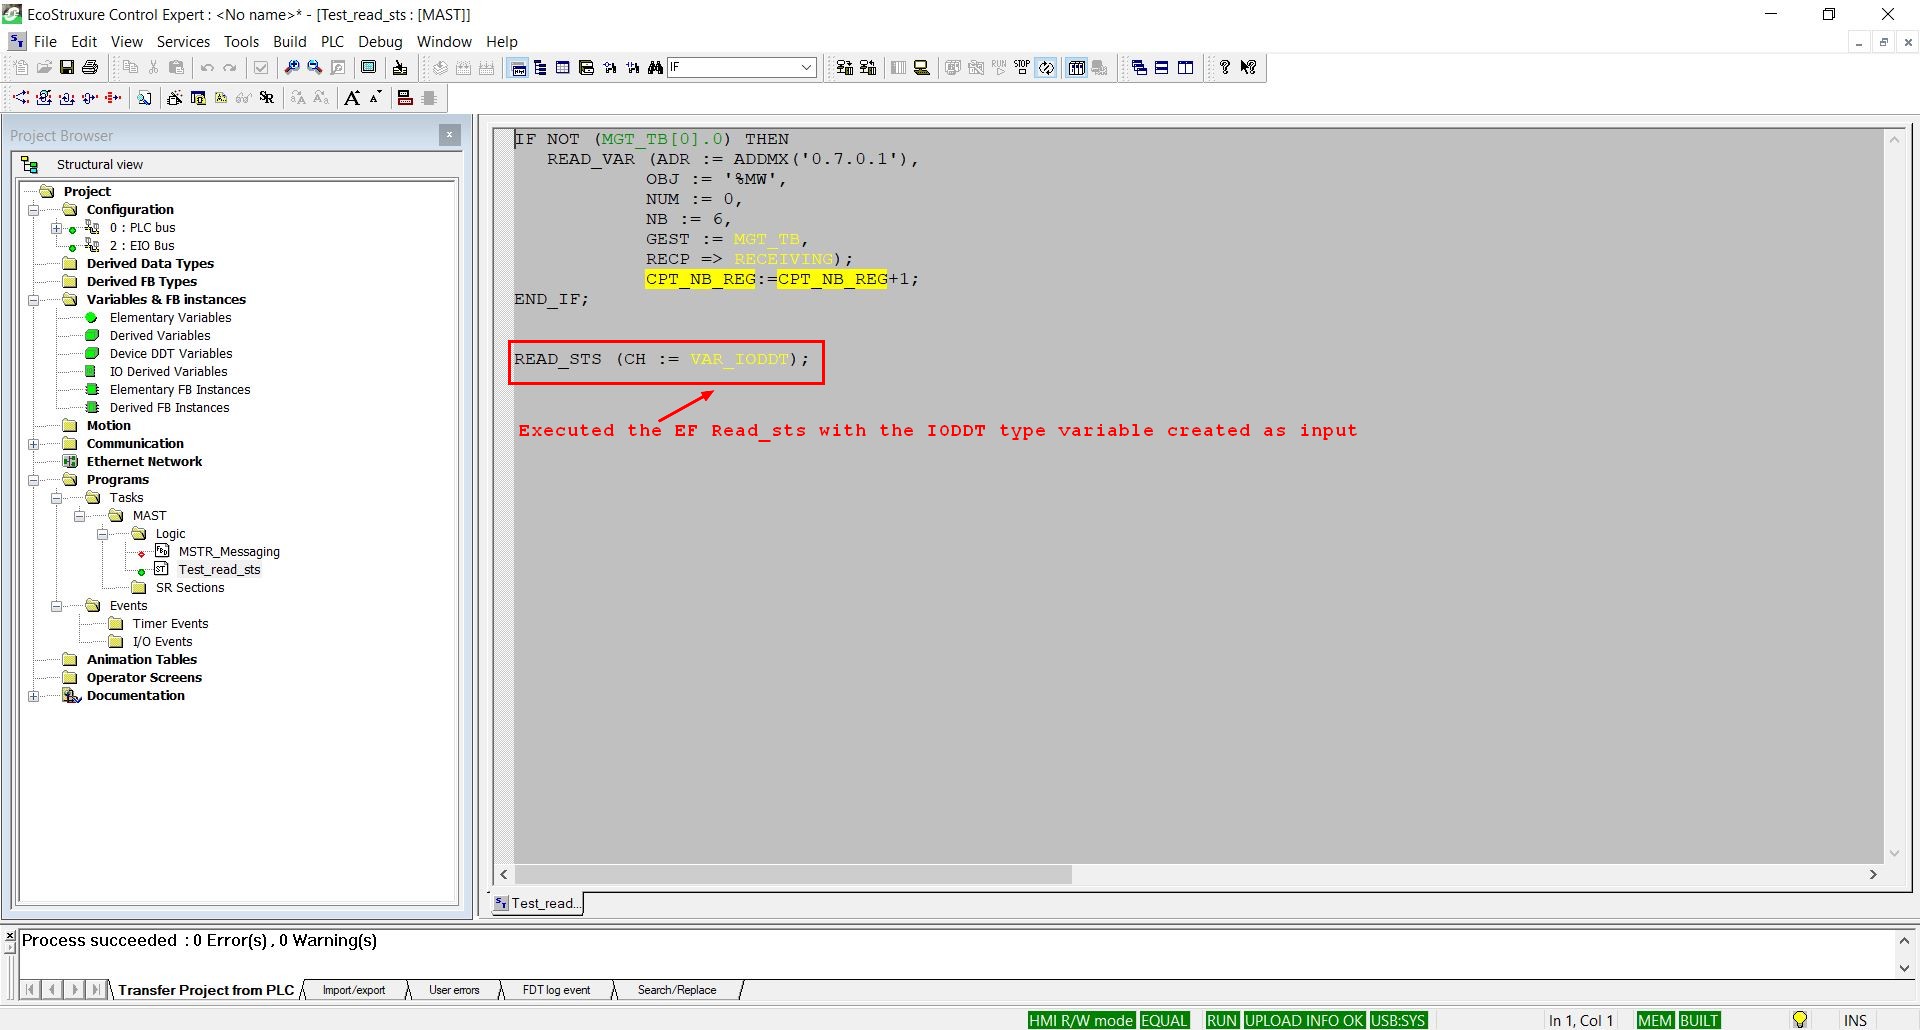The width and height of the screenshot is (1920, 1030).
Task: Click the Cascade windows icon
Action: [x=1139, y=67]
